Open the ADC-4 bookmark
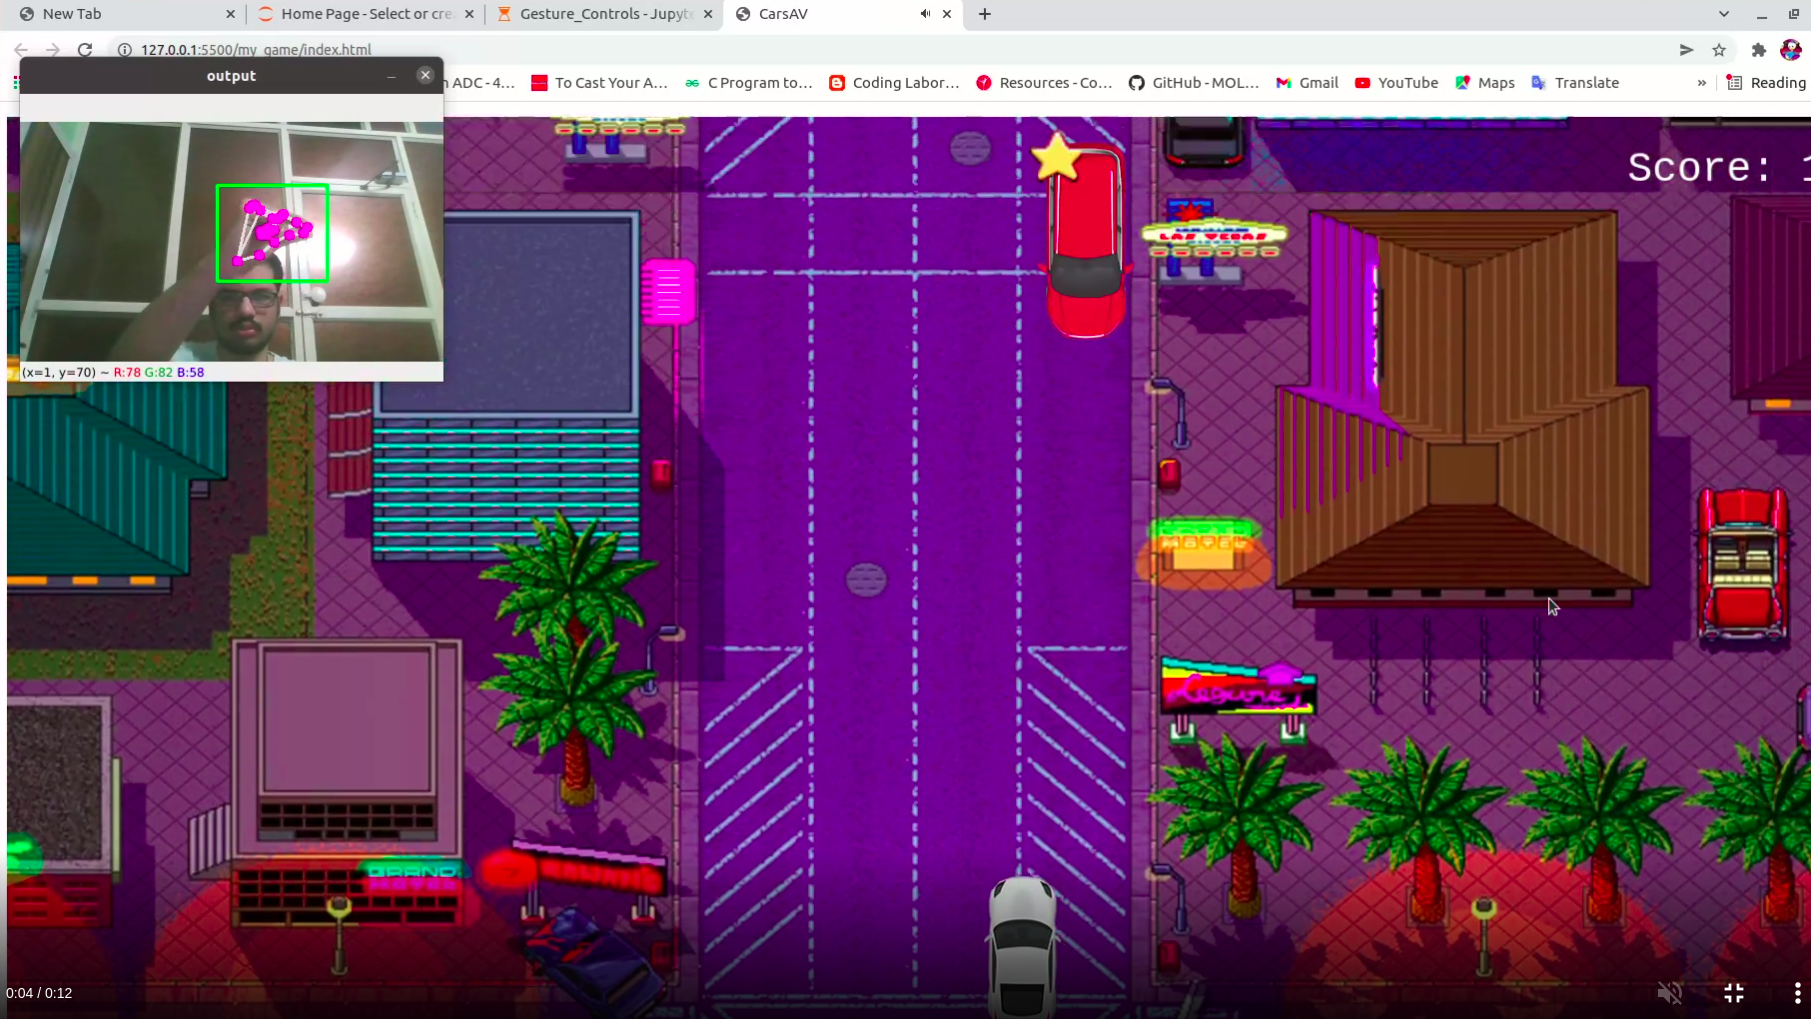Viewport: 1811px width, 1019px height. [480, 83]
